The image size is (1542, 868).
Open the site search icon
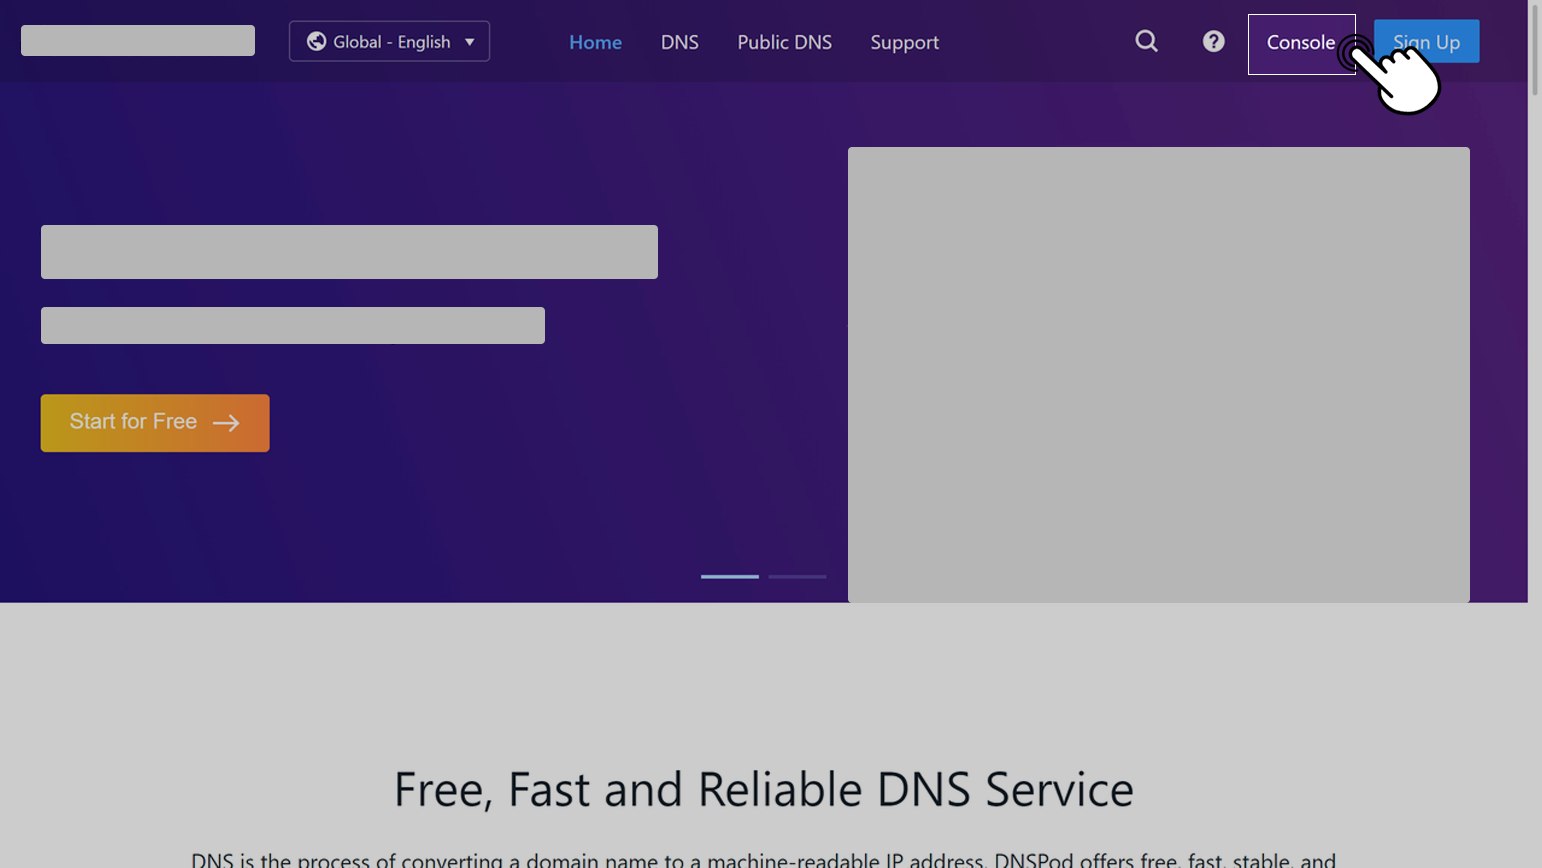pos(1145,41)
